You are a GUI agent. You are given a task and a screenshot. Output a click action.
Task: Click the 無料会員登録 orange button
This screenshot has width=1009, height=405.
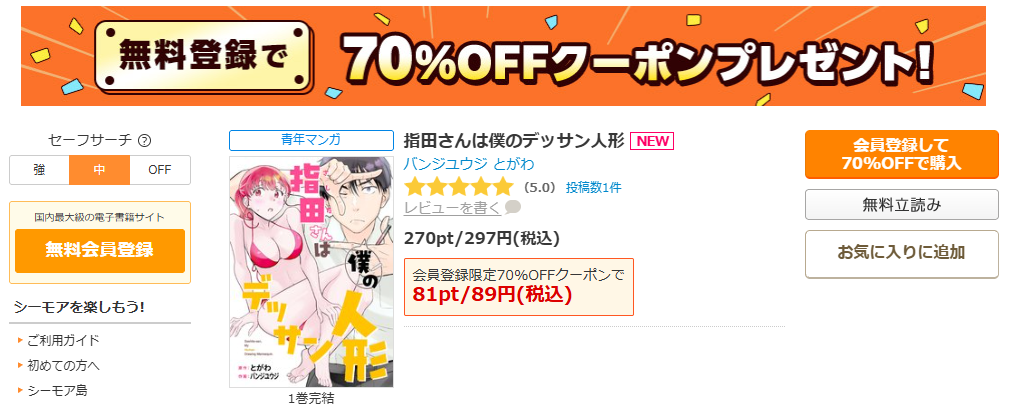100,250
